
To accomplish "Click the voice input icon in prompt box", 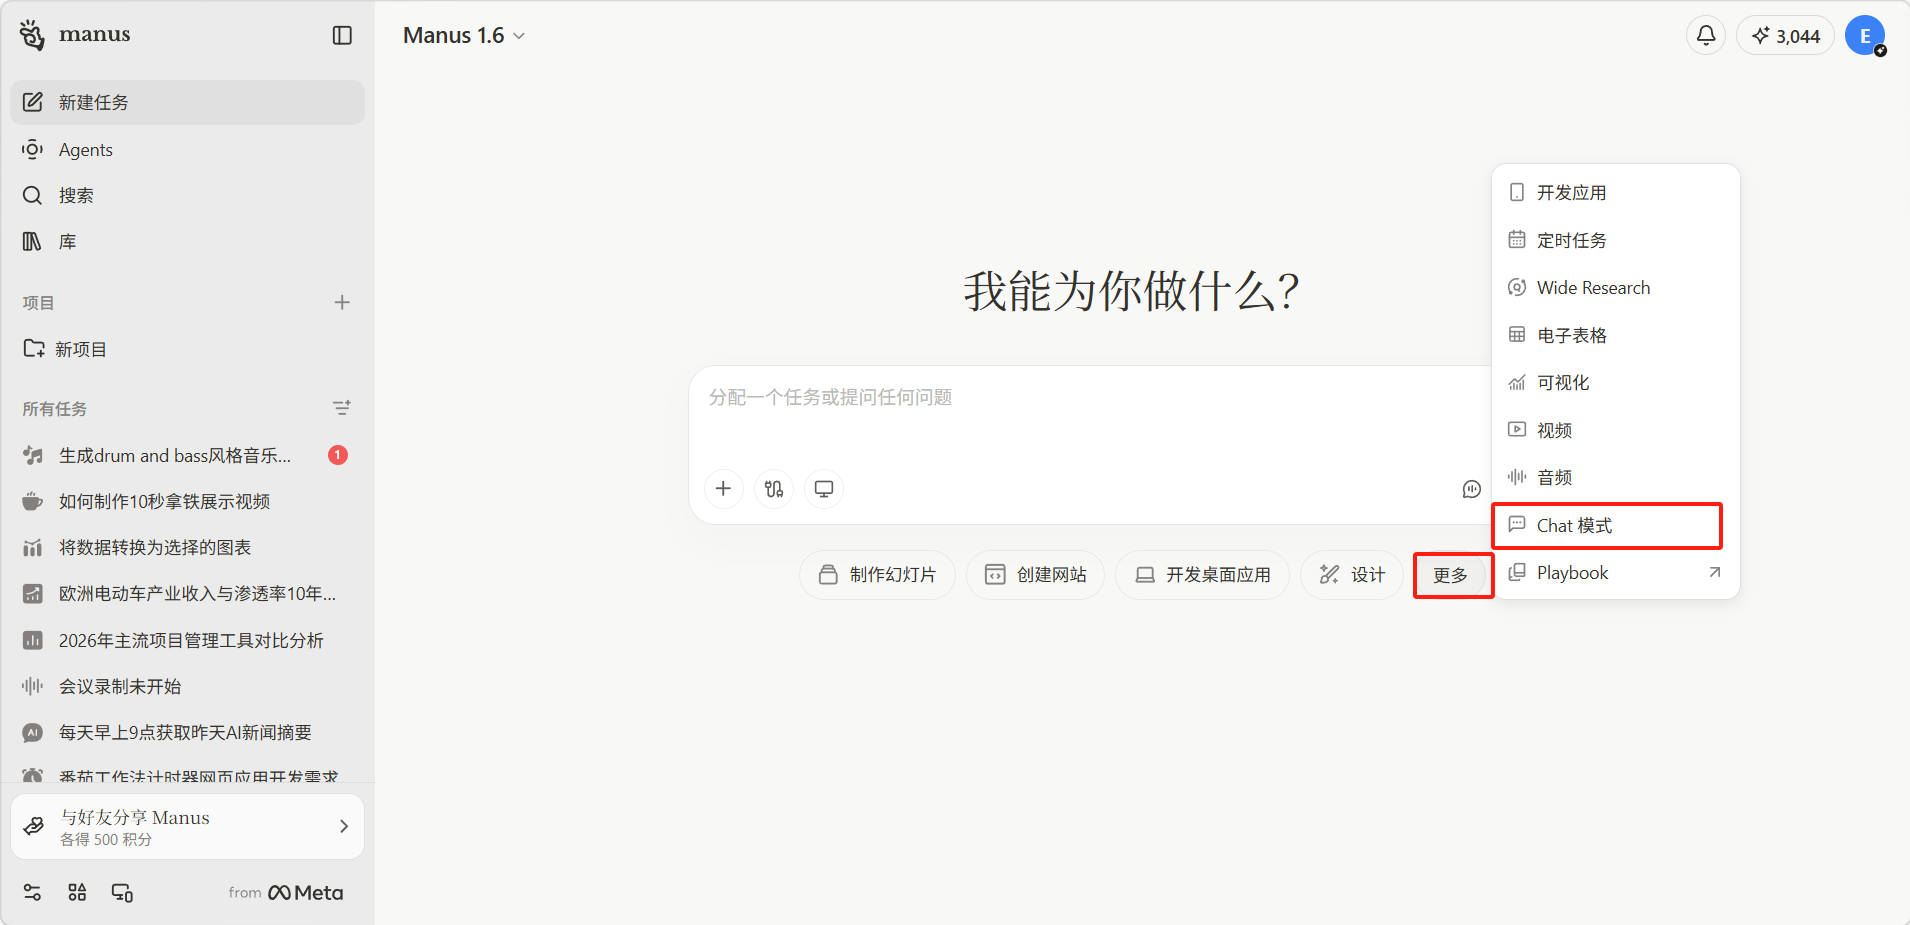I will click(1471, 489).
